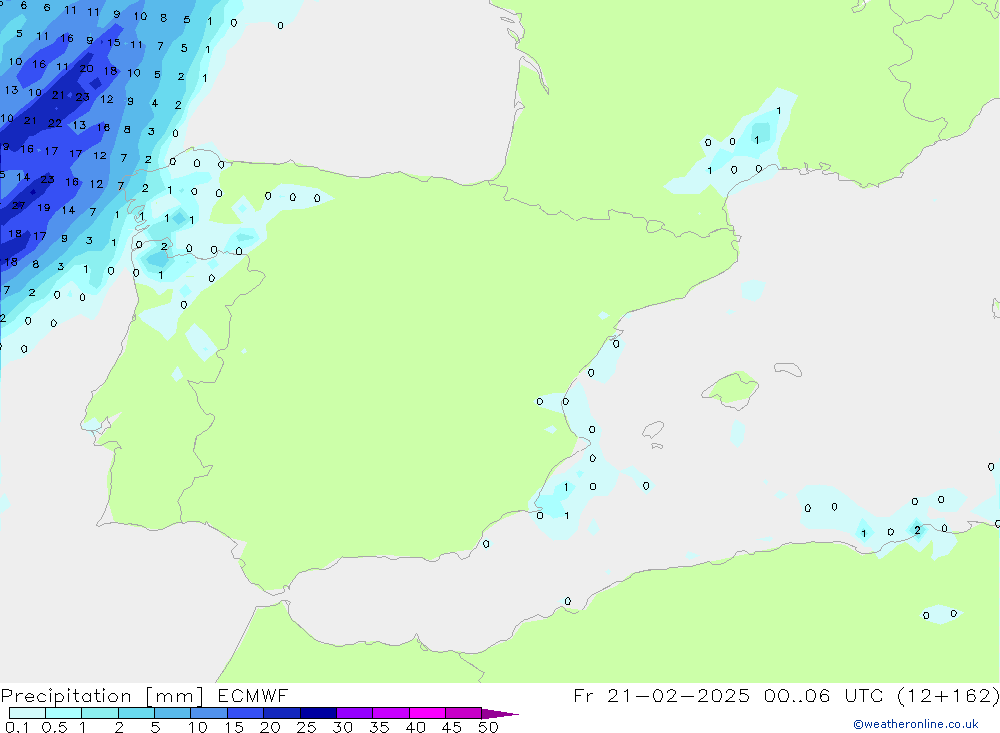Click the 35–40 mm violet legend swatch
1000x733 pixels.
click(391, 713)
